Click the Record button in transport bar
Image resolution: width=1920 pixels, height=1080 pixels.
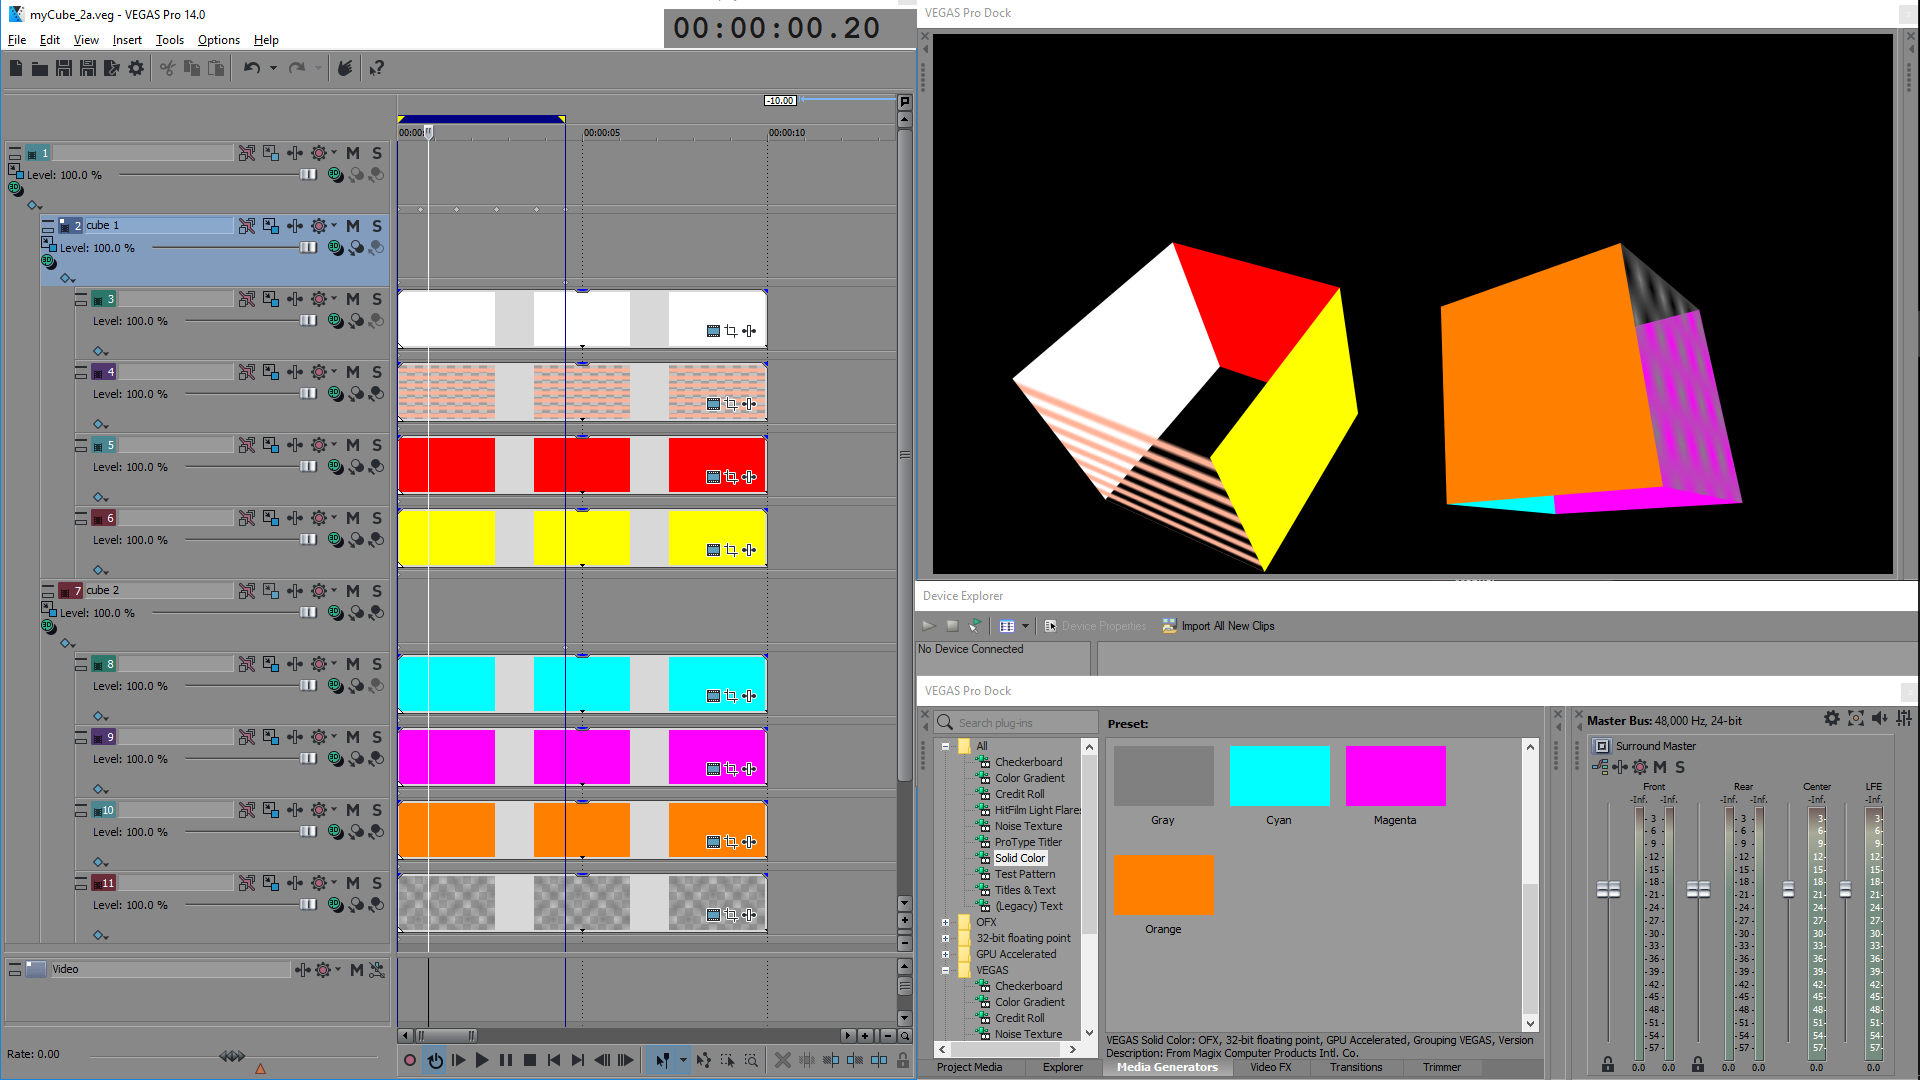[410, 1060]
